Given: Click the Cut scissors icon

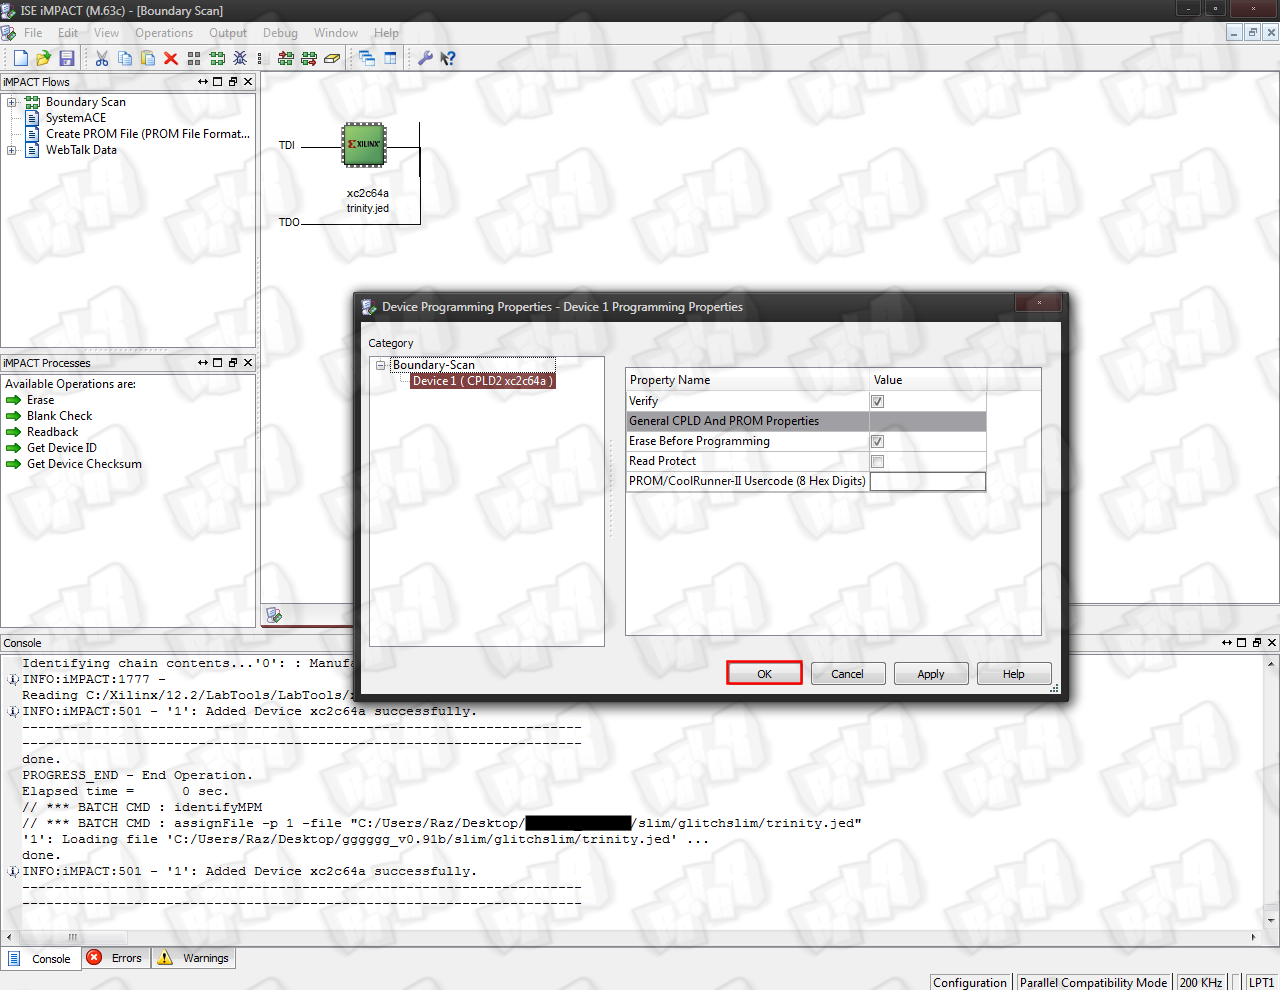Looking at the screenshot, I should (102, 58).
